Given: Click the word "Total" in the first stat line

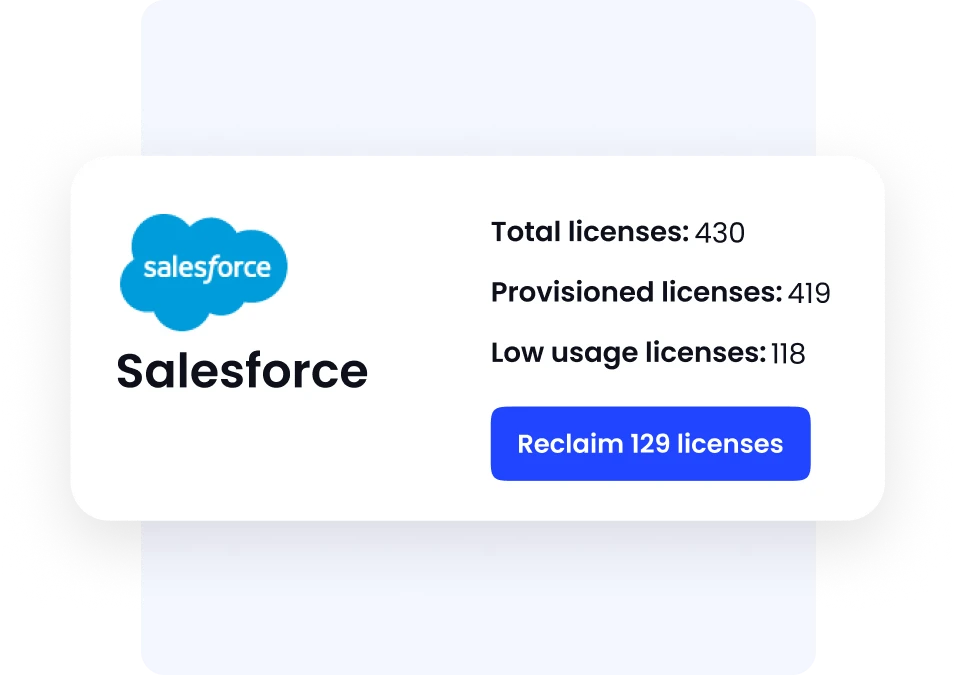Looking at the screenshot, I should pos(526,232).
